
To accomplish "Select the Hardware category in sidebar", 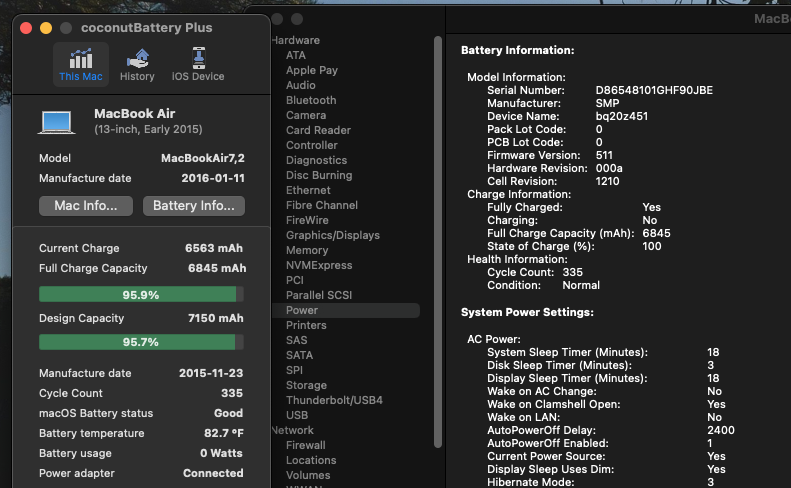I will [296, 40].
